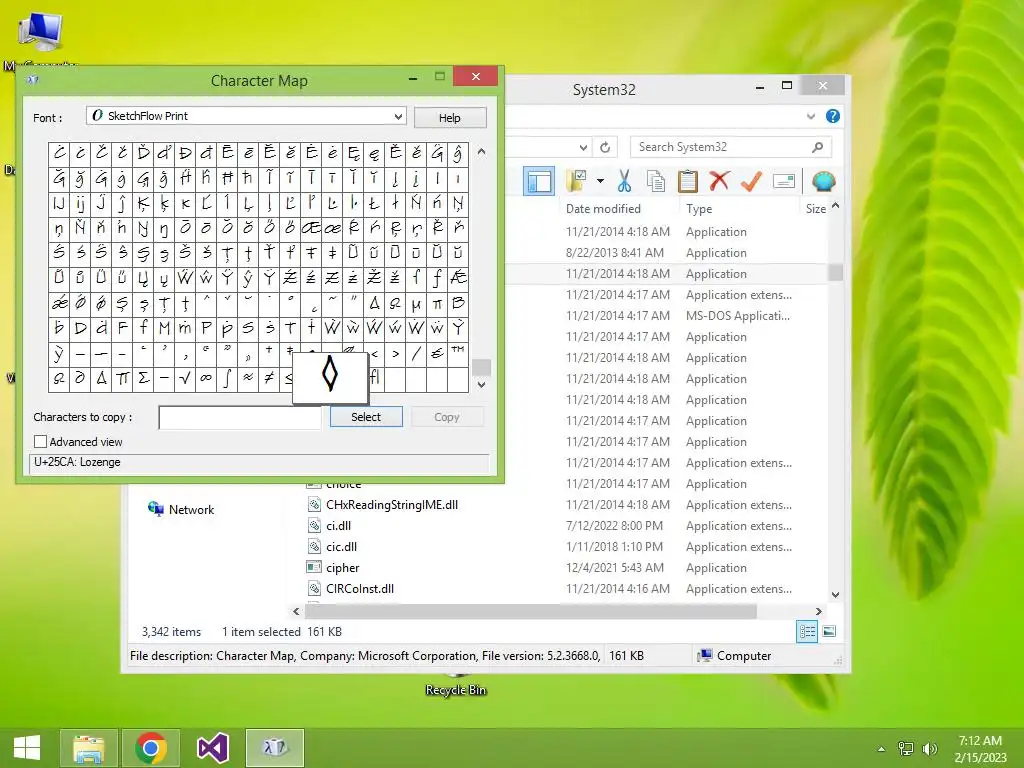Select the fl ligature character cell
Screen dimensions: 1024x768
(x=375, y=379)
